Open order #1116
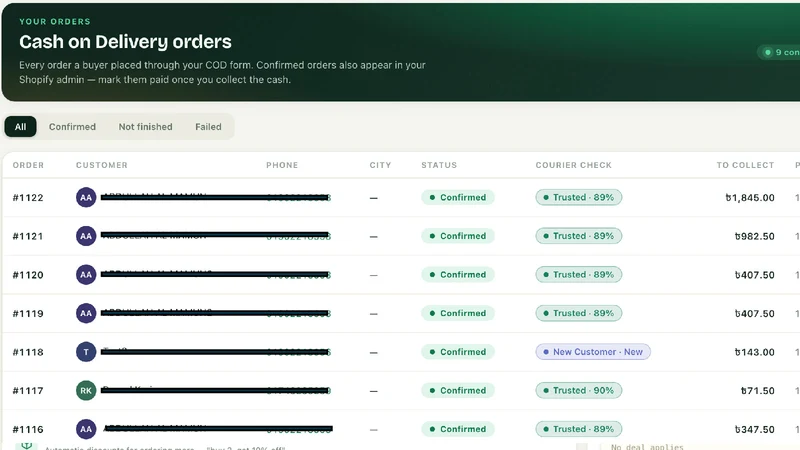This screenshot has width=800, height=450. click(x=28, y=429)
